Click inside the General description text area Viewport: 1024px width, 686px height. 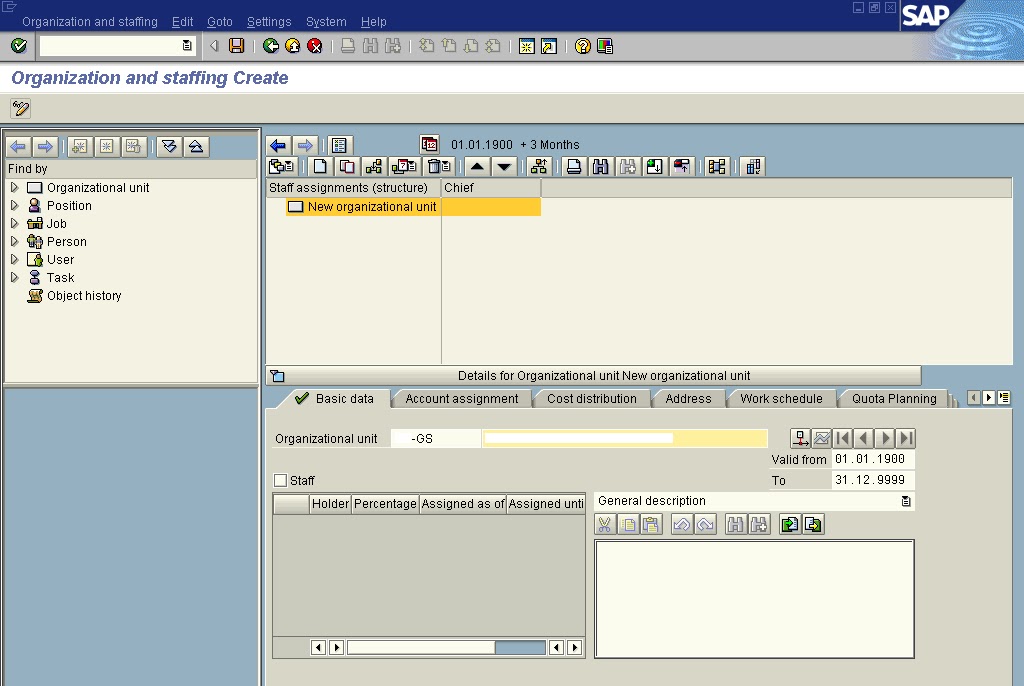point(754,599)
